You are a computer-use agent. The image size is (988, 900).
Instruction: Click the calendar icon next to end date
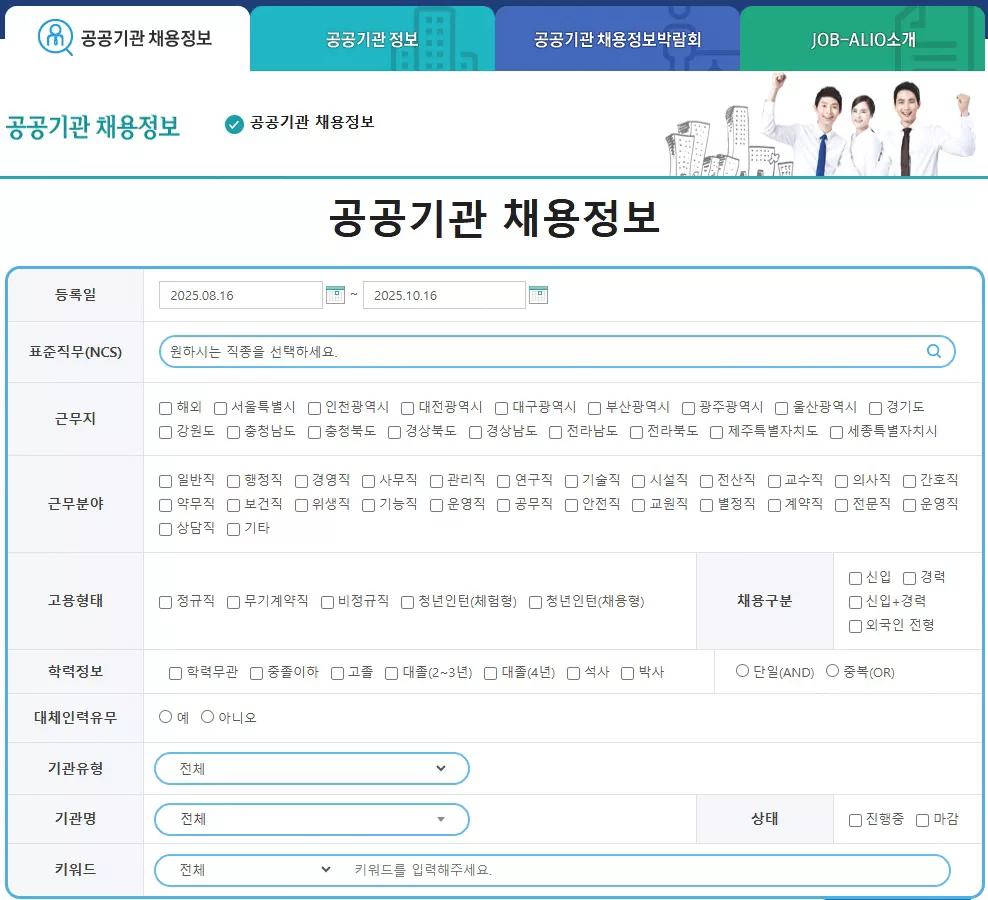[x=538, y=294]
